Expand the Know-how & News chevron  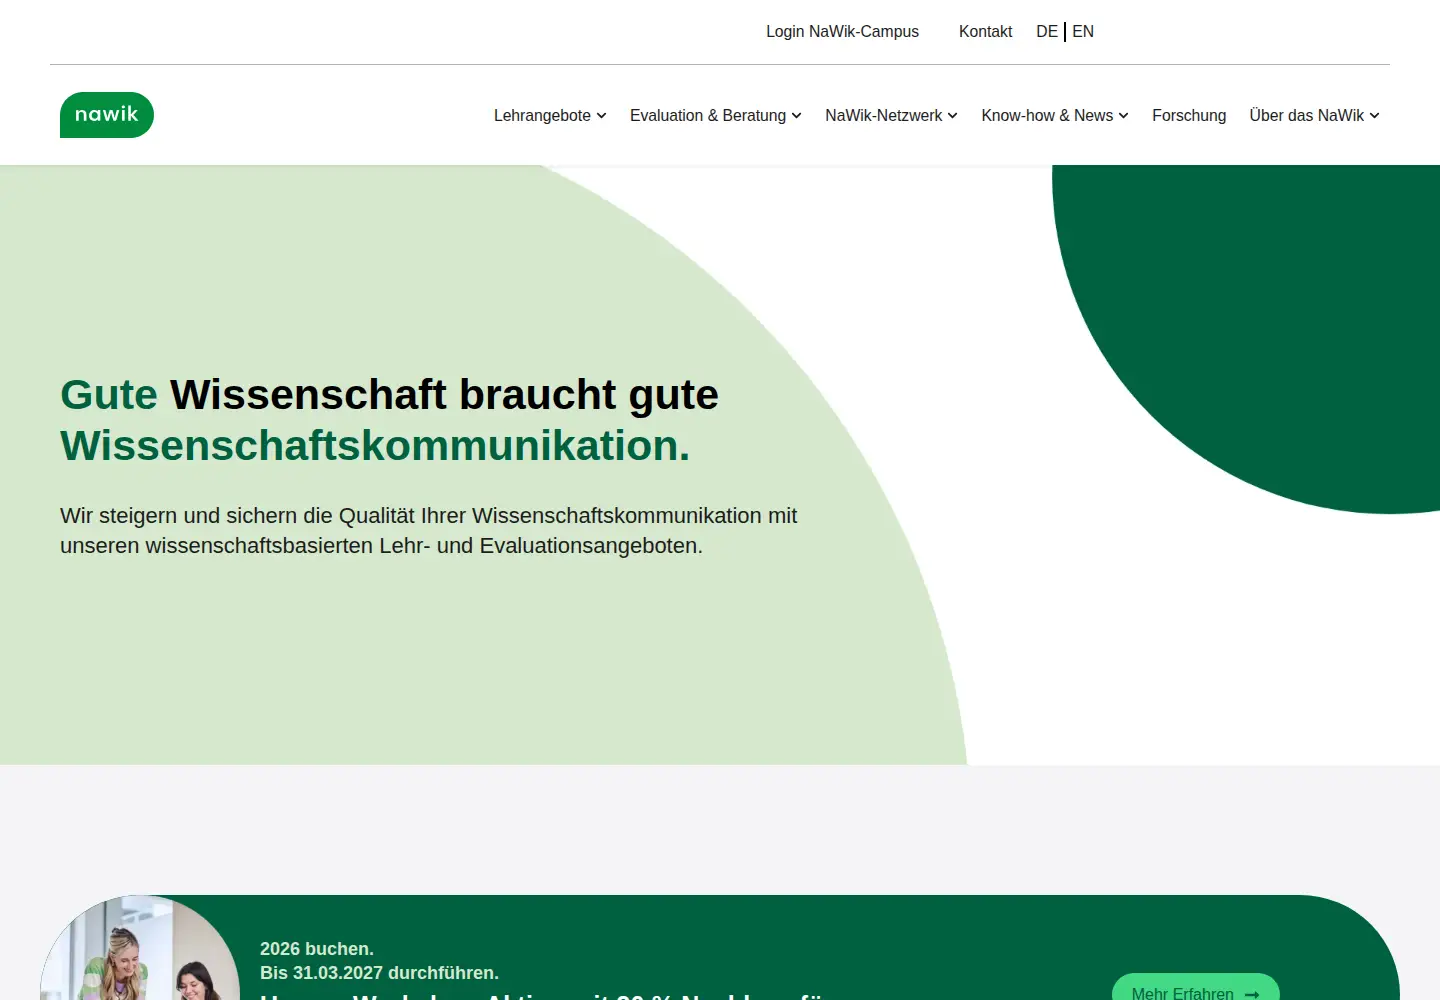pos(1124,116)
